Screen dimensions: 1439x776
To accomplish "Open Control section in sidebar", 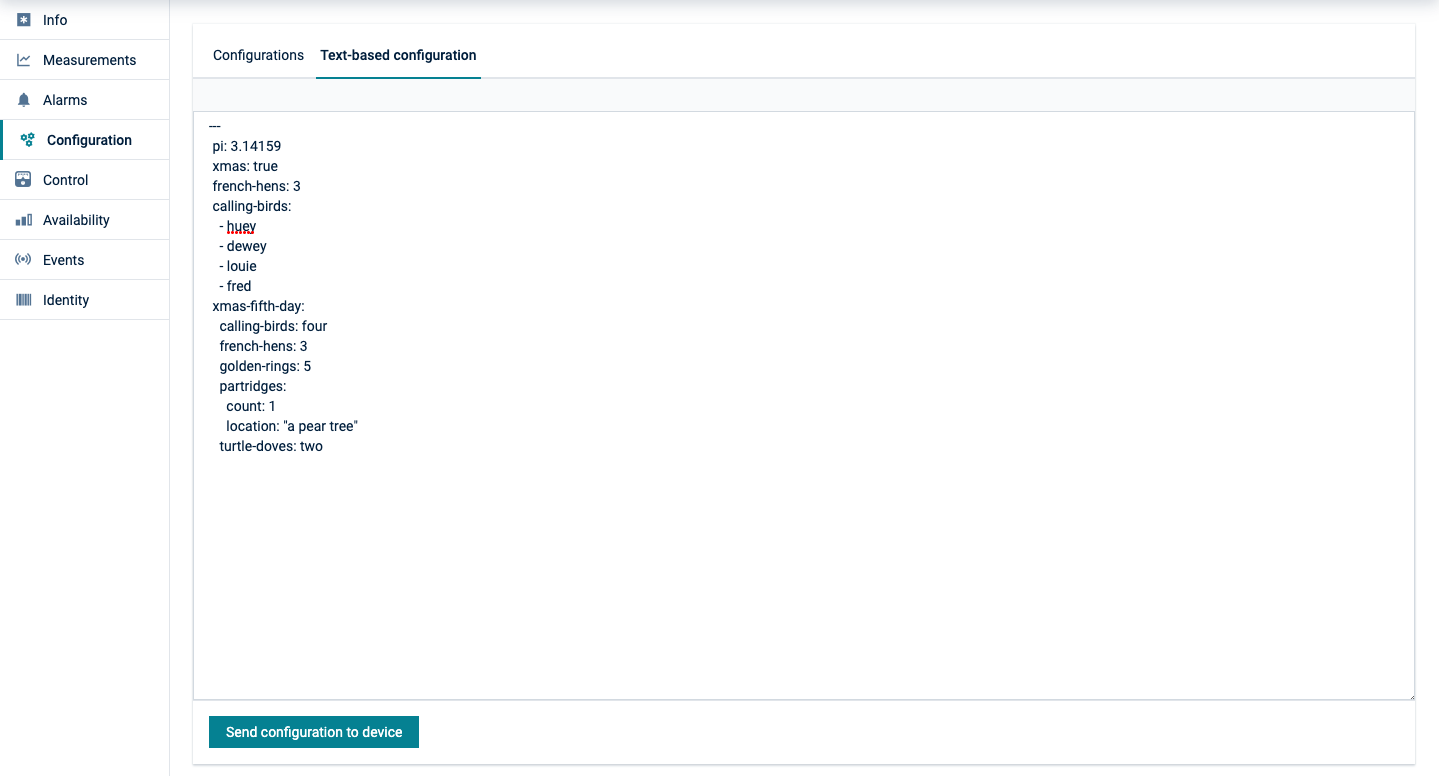I will (84, 180).
